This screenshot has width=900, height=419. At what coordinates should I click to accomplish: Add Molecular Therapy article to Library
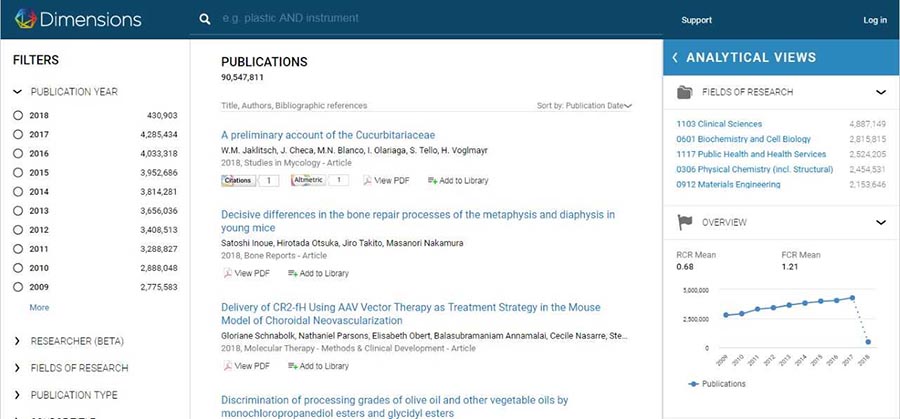point(318,366)
